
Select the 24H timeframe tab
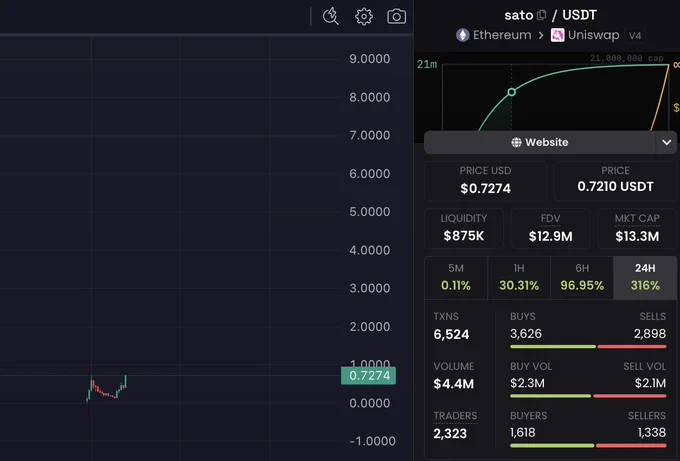point(645,278)
